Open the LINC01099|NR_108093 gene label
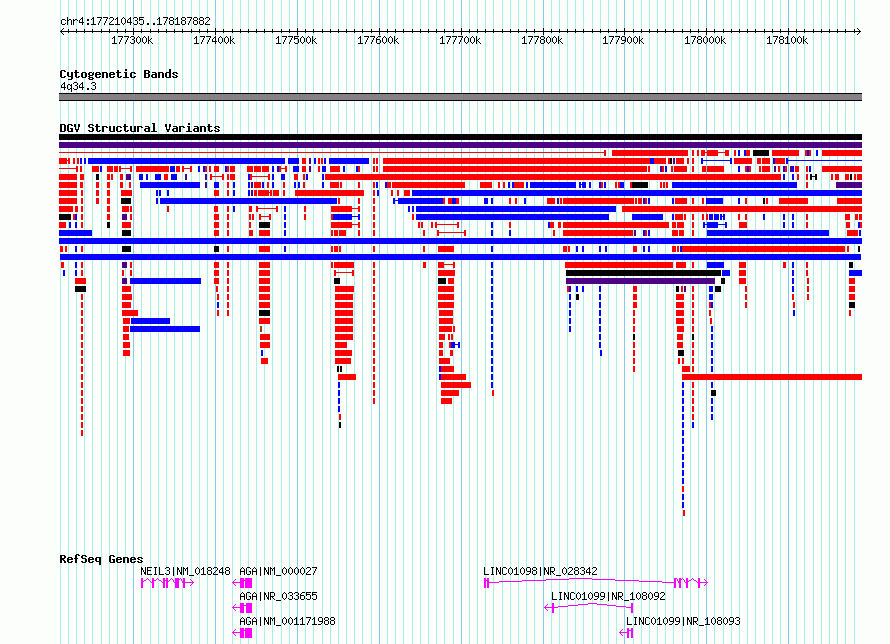Screen dimensions: 890x644 point(683,621)
